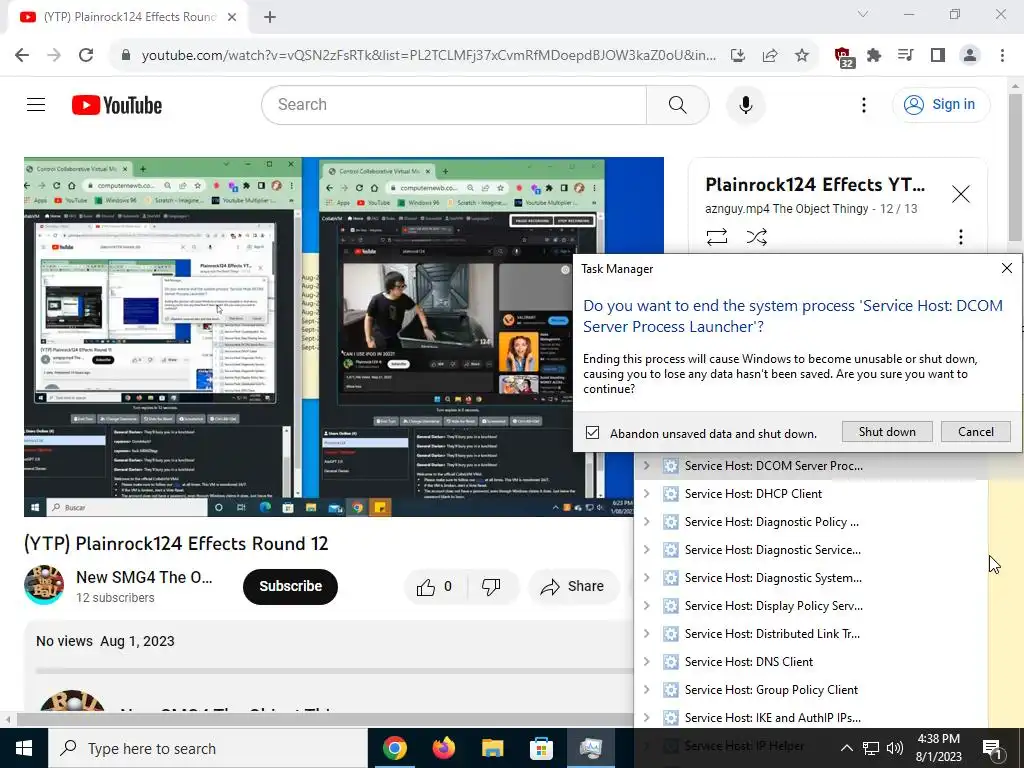
Task: Show hidden tray icons chevron
Action: [846, 748]
